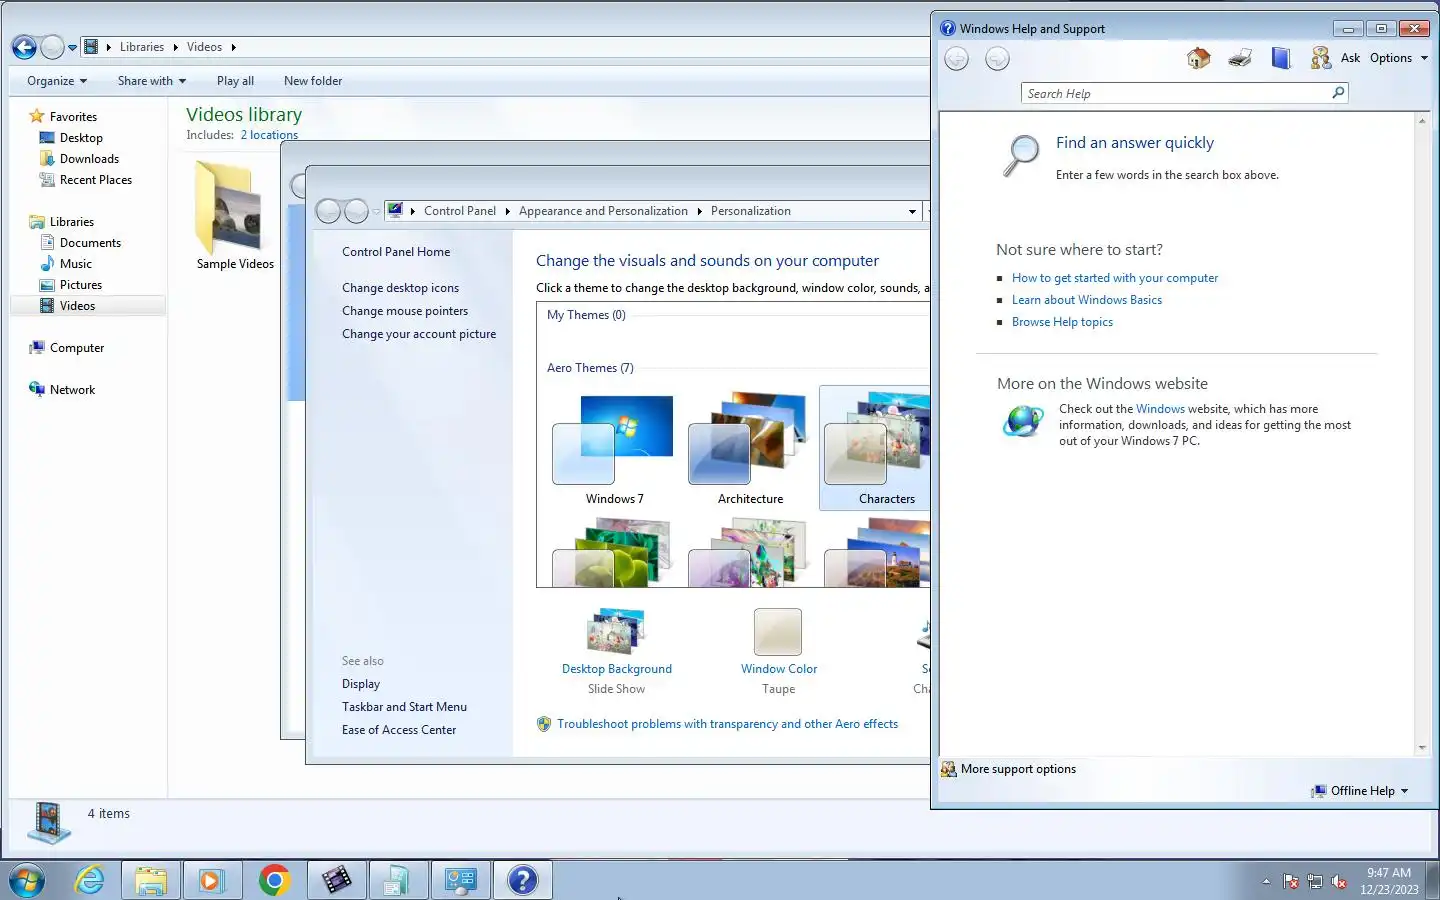
Task: Open Browse Help book icon
Action: pos(1281,58)
